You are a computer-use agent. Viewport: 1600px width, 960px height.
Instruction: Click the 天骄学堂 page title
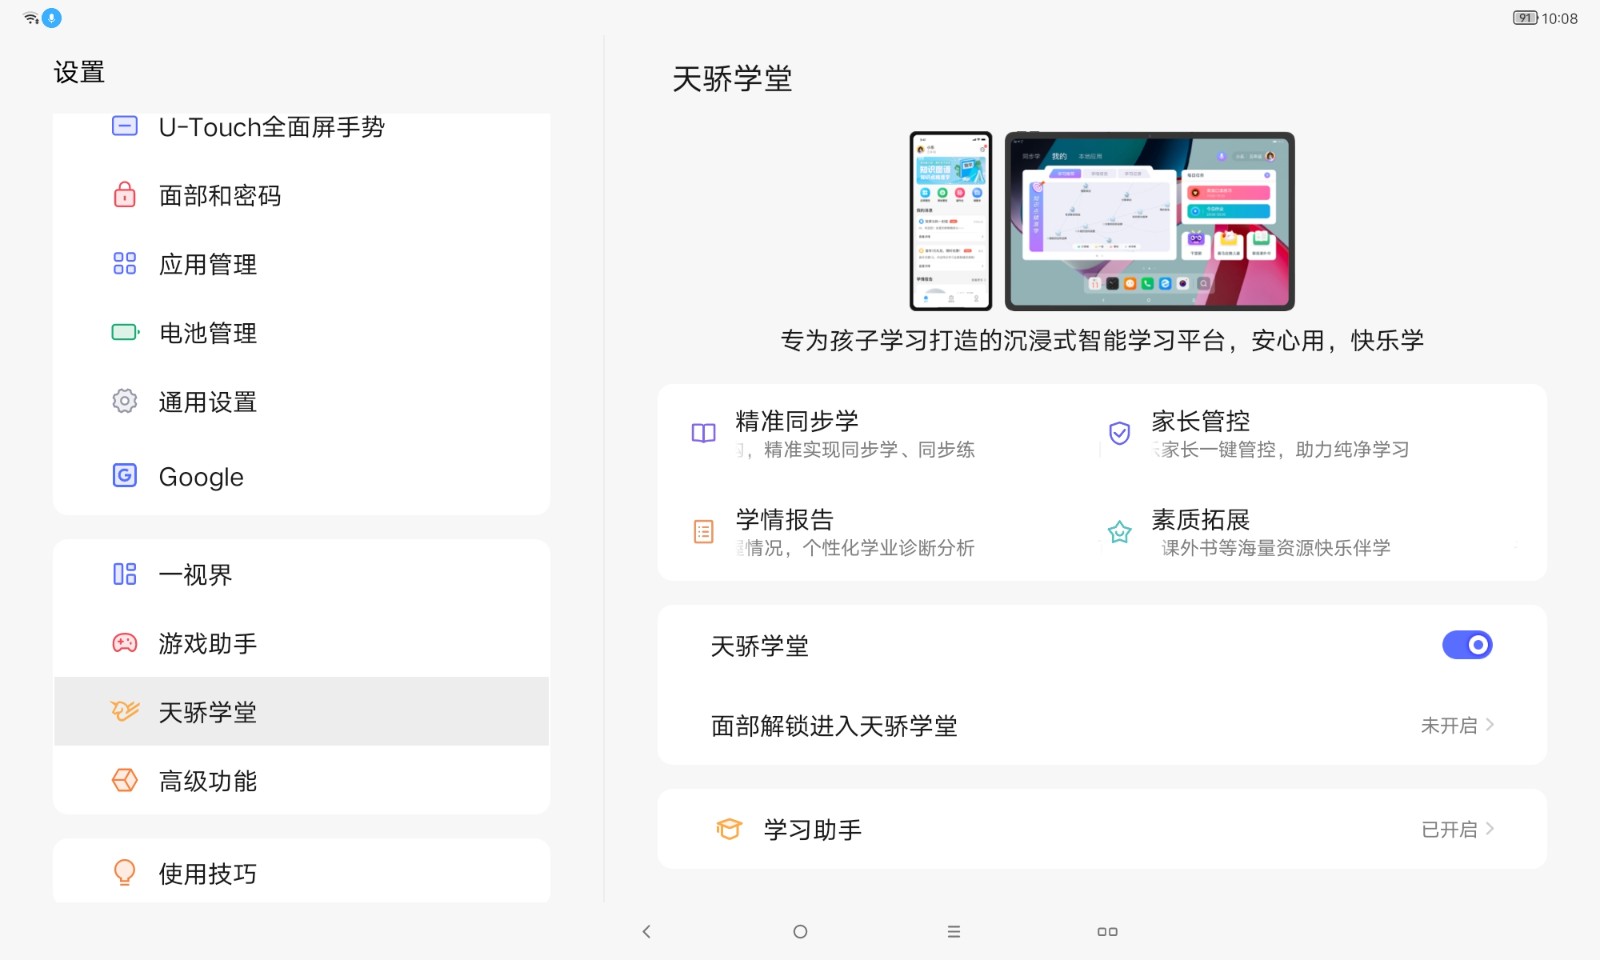pyautogui.click(x=732, y=78)
